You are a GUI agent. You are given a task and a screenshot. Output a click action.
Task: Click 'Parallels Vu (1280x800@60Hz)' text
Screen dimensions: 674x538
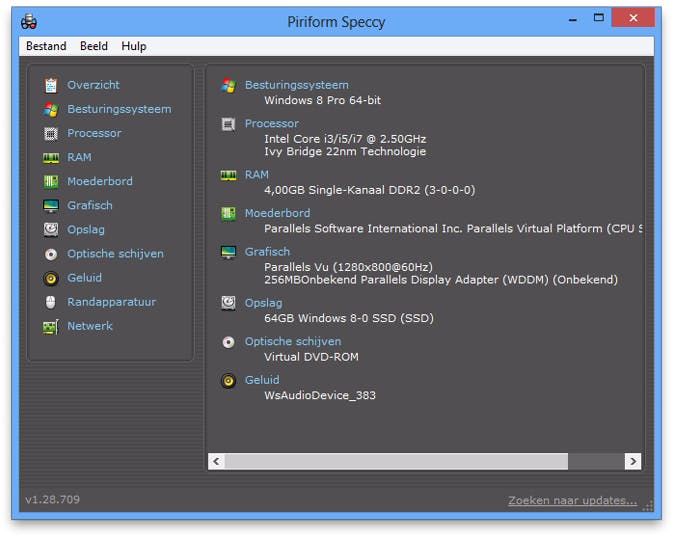[349, 267]
